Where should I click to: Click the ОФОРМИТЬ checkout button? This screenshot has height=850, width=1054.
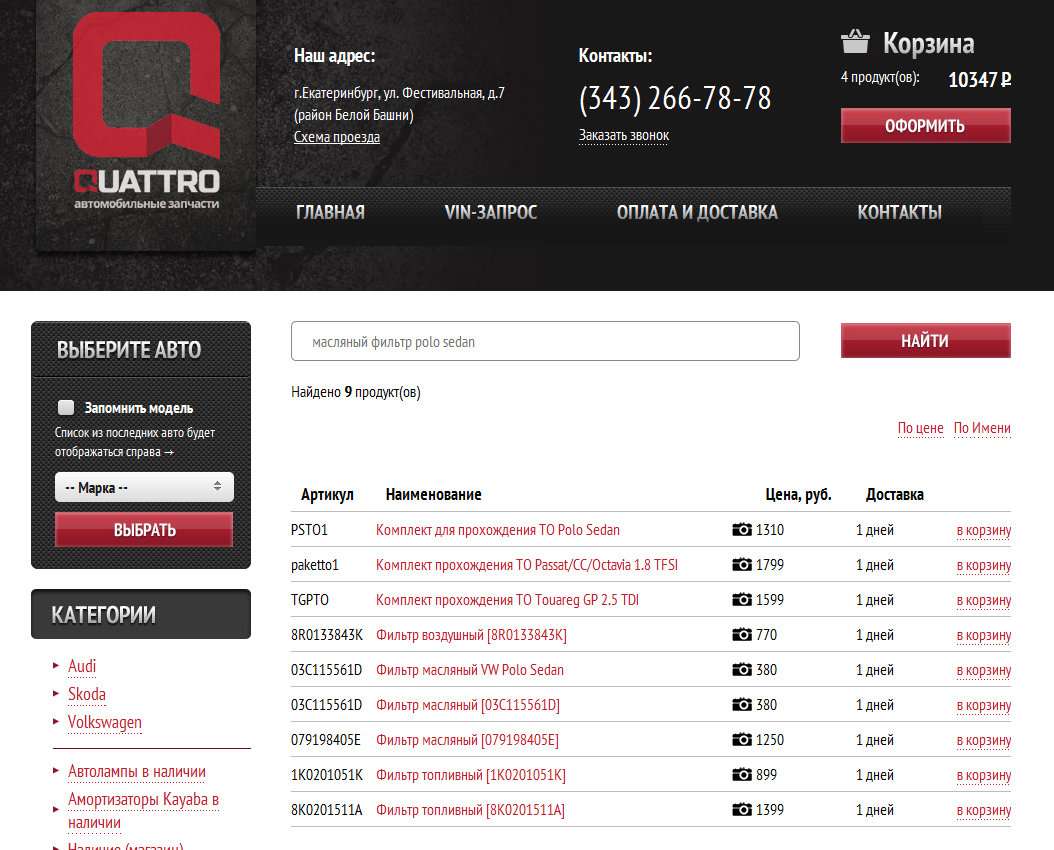pyautogui.click(x=926, y=126)
